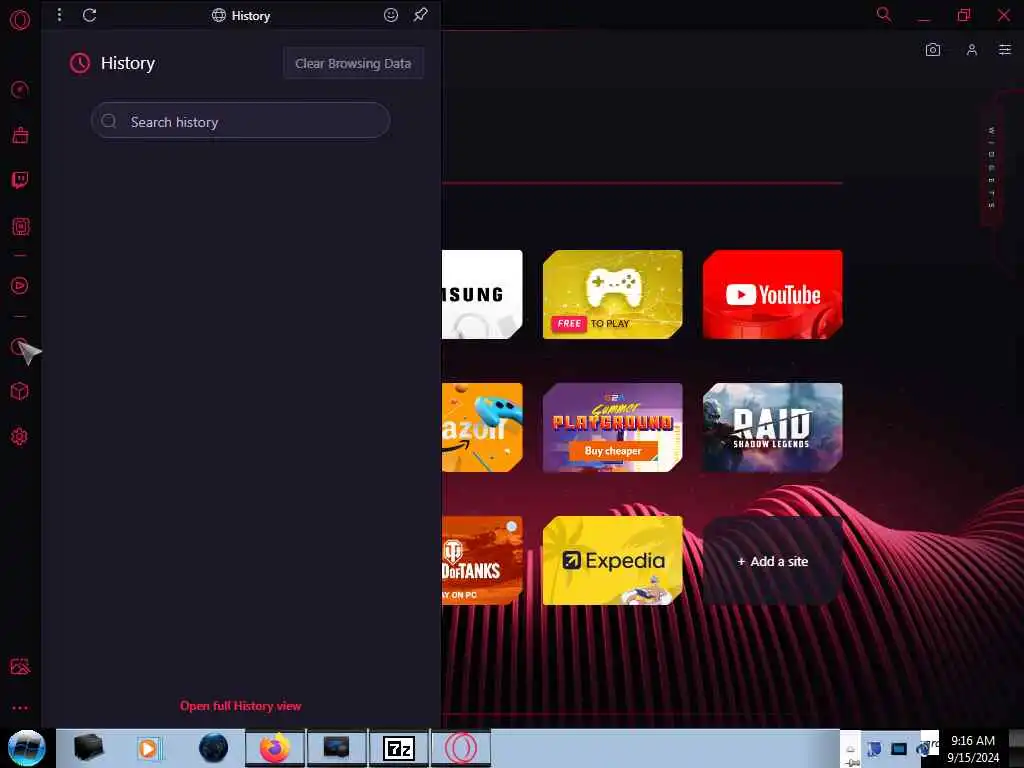Image resolution: width=1024 pixels, height=768 pixels.
Task: Click Clear Browsing Data button
Action: point(353,63)
